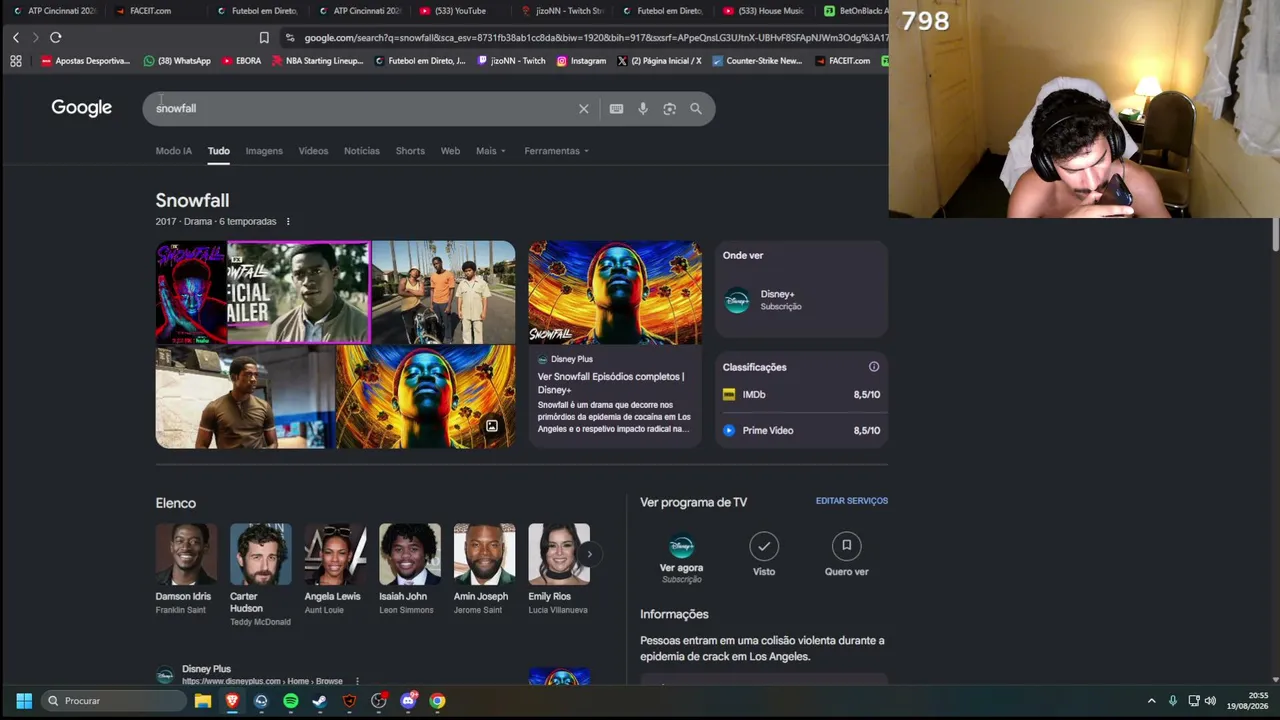Viewport: 1280px width, 720px height.
Task: Open Discord from the taskbar
Action: click(x=408, y=701)
